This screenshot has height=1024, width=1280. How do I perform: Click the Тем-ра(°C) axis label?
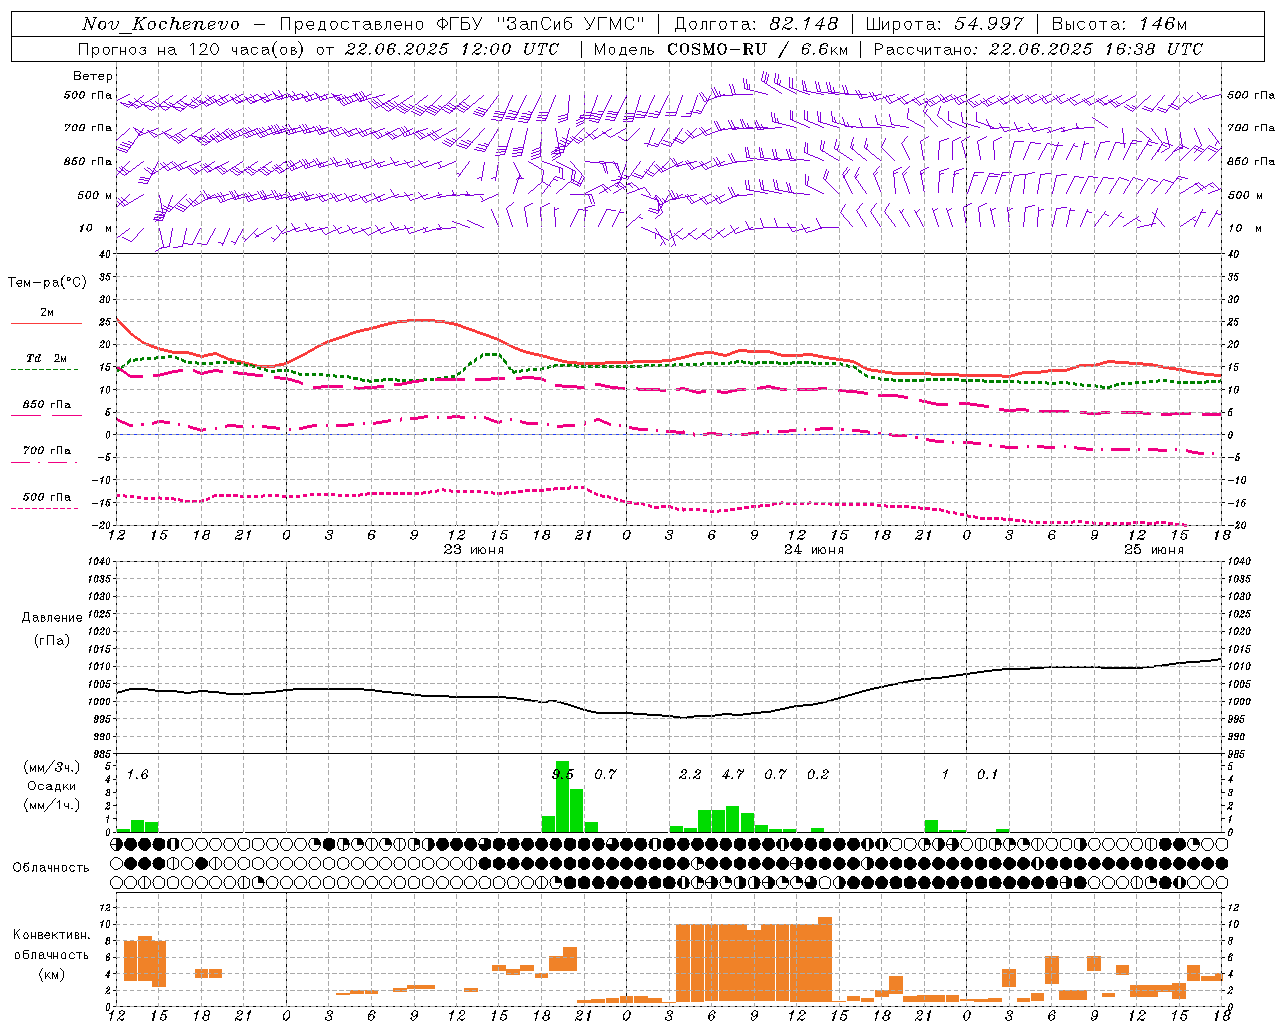click(48, 283)
